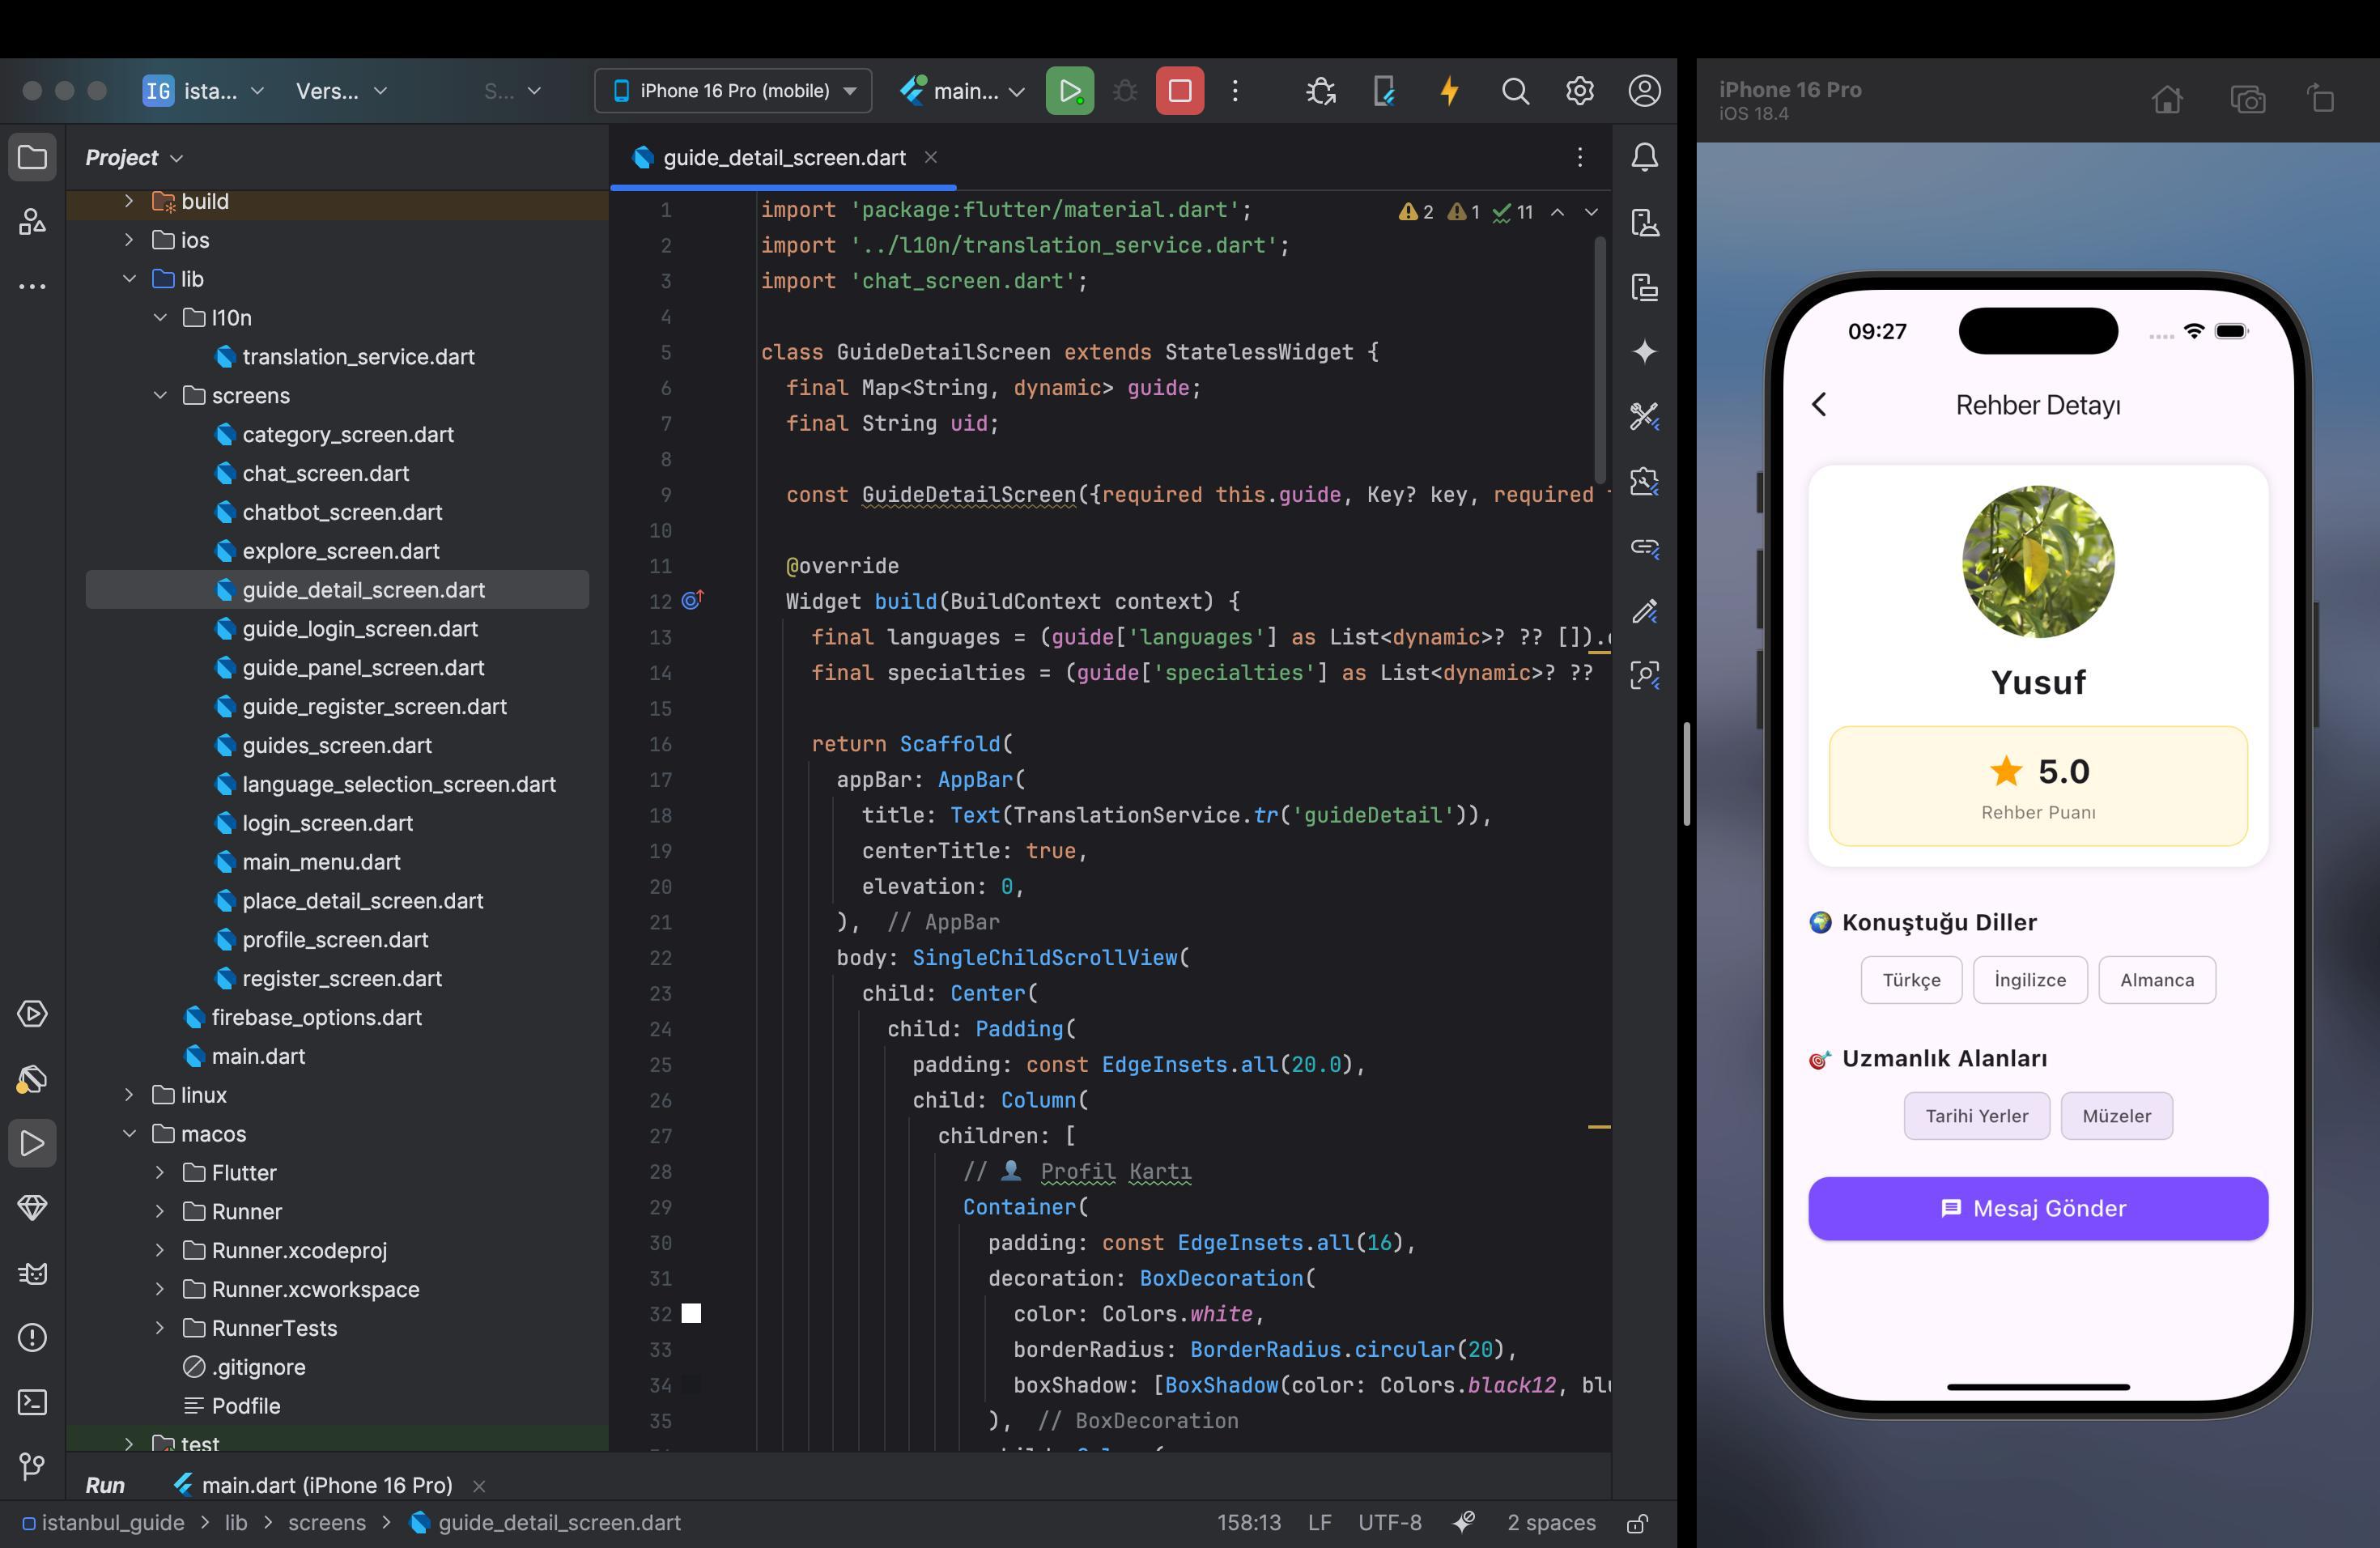Click Flutter Hot Reload lightning icon
This screenshot has height=1548, width=2380.
(1449, 91)
